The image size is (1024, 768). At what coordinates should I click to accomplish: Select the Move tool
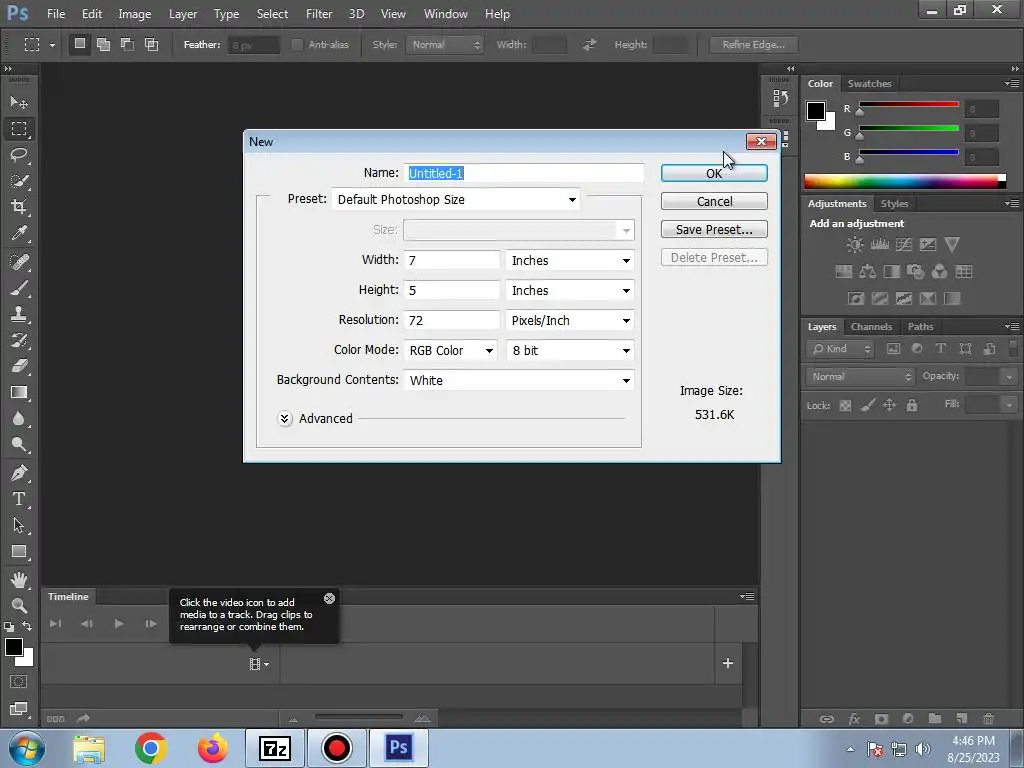[19, 102]
